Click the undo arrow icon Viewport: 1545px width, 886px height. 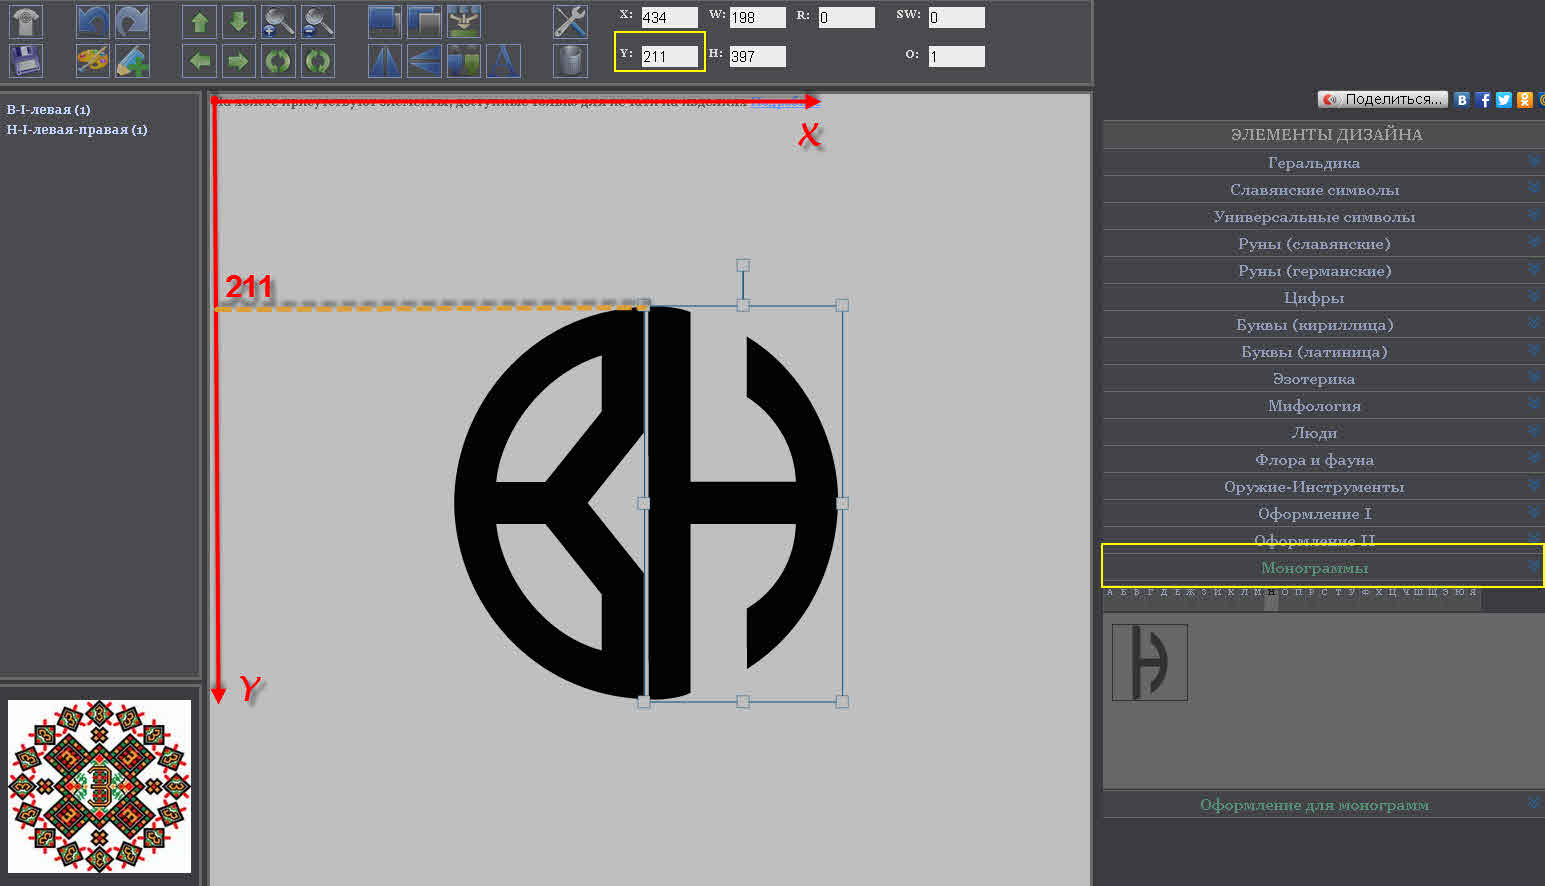click(93, 21)
